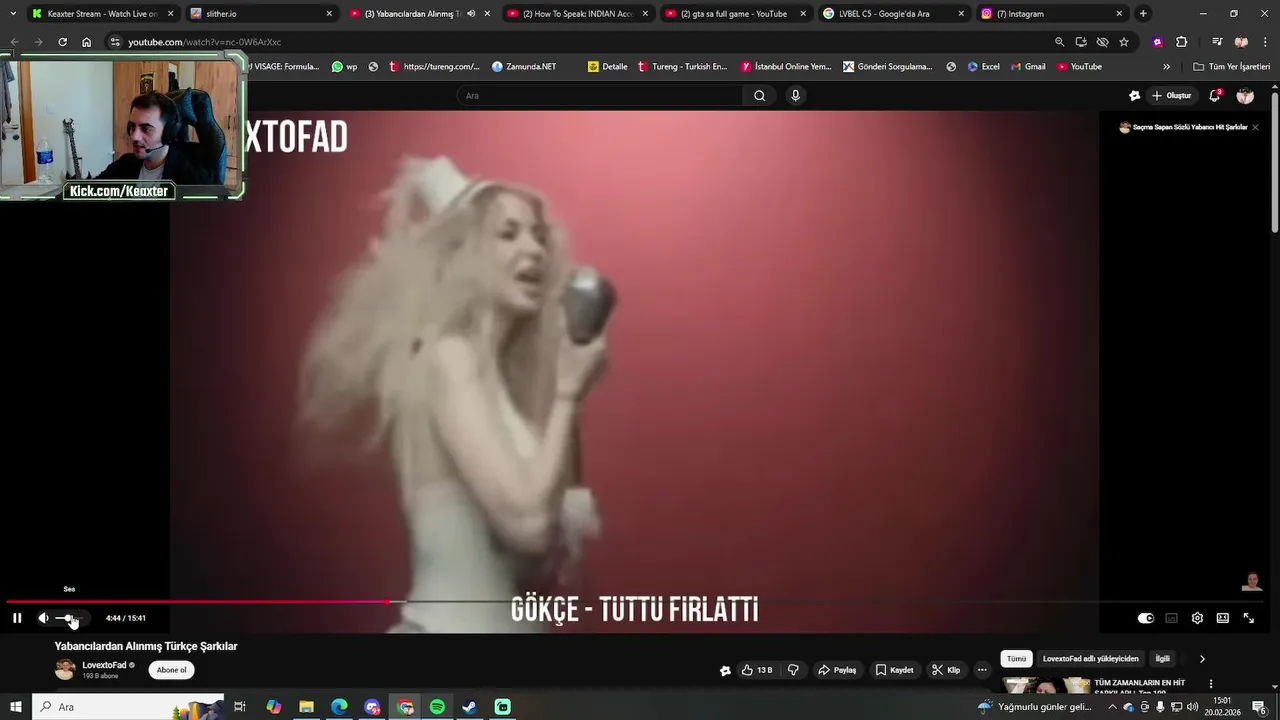
Task: Select the İlgili filter chip
Action: tap(1162, 659)
